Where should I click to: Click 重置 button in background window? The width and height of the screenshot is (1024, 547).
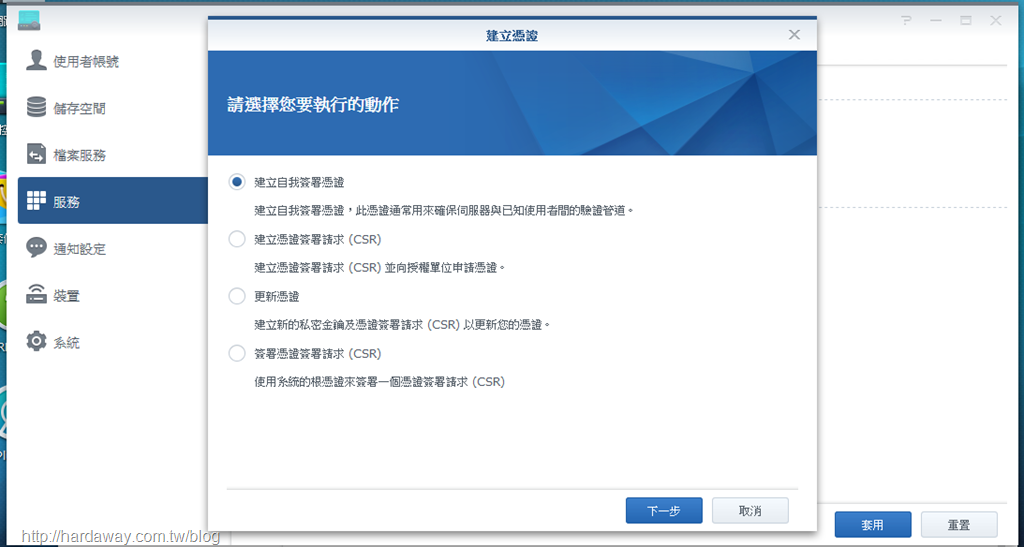(959, 525)
